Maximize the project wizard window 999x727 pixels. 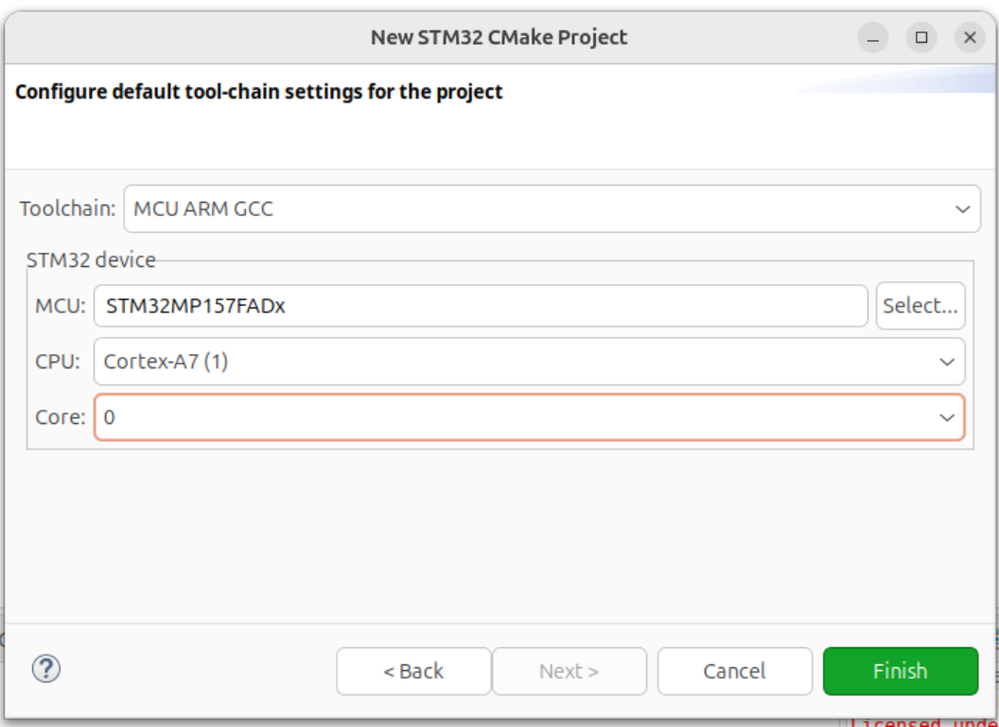coord(921,38)
